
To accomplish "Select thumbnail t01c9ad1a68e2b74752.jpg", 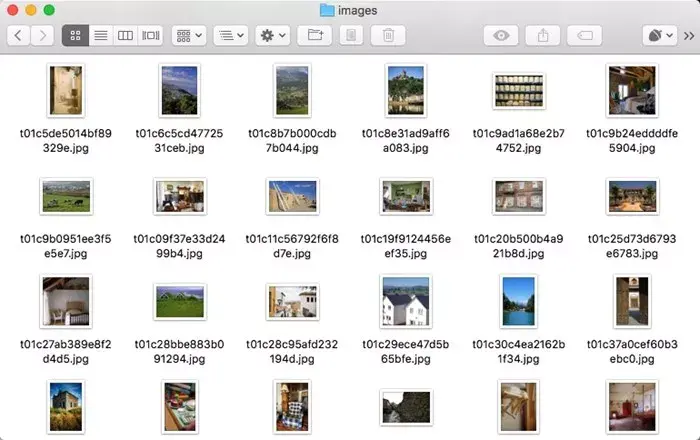I will pyautogui.click(x=519, y=91).
